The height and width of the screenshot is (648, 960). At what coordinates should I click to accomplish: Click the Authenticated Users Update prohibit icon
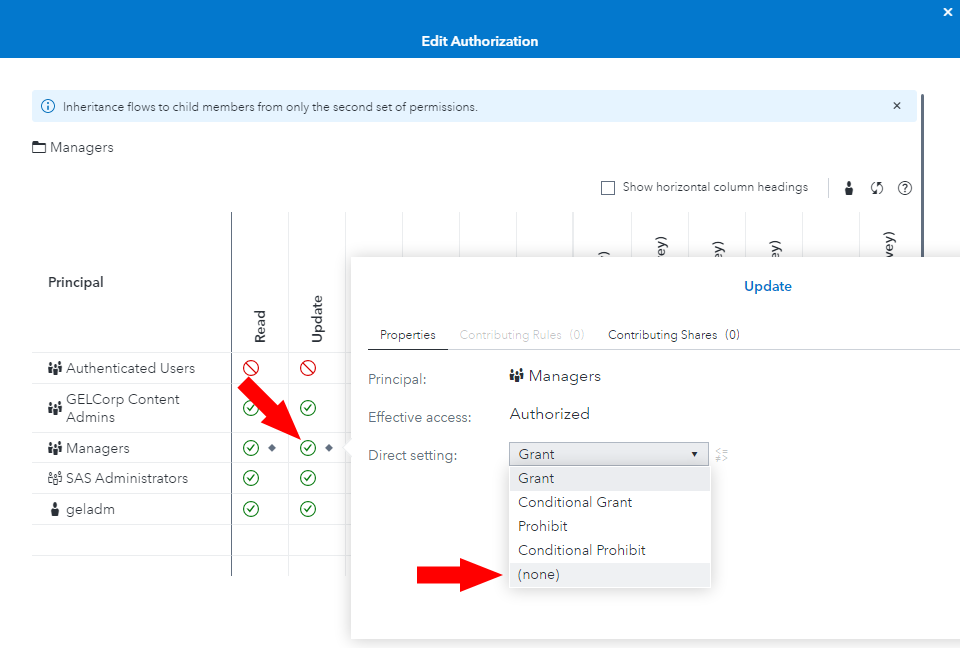(308, 368)
